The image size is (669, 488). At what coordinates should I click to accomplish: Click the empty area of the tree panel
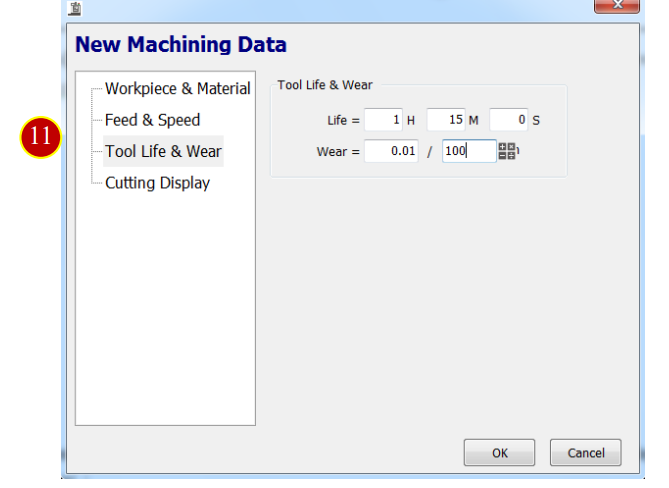tap(166, 309)
